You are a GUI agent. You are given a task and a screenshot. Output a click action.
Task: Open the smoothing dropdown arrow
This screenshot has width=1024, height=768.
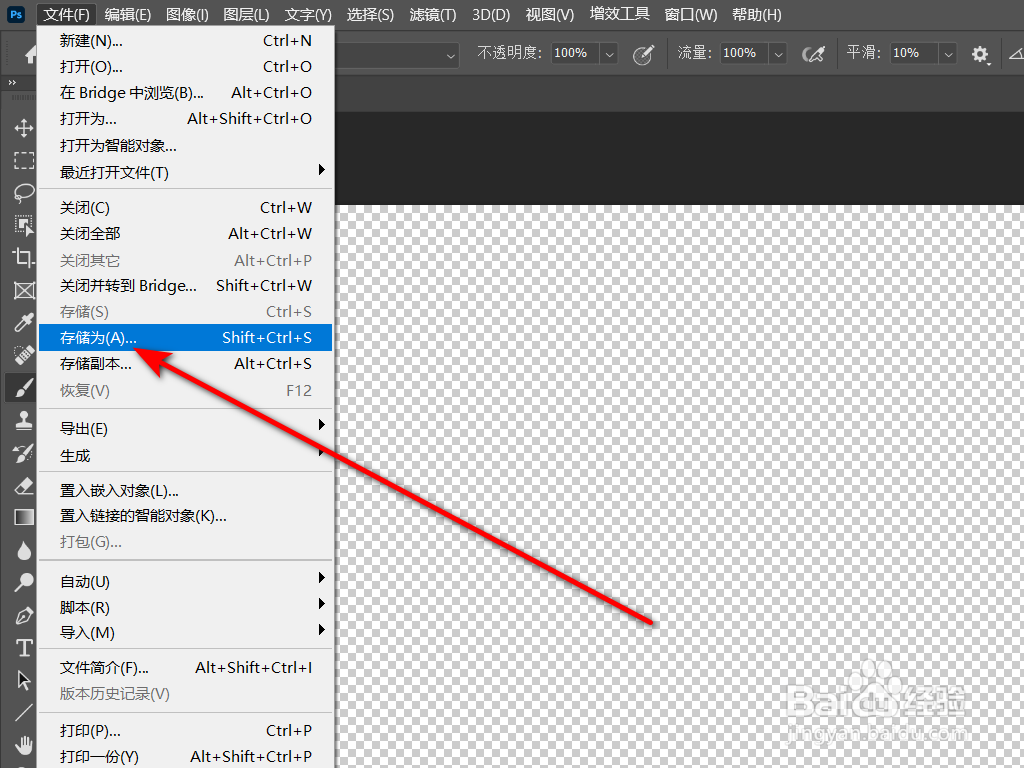(x=948, y=54)
